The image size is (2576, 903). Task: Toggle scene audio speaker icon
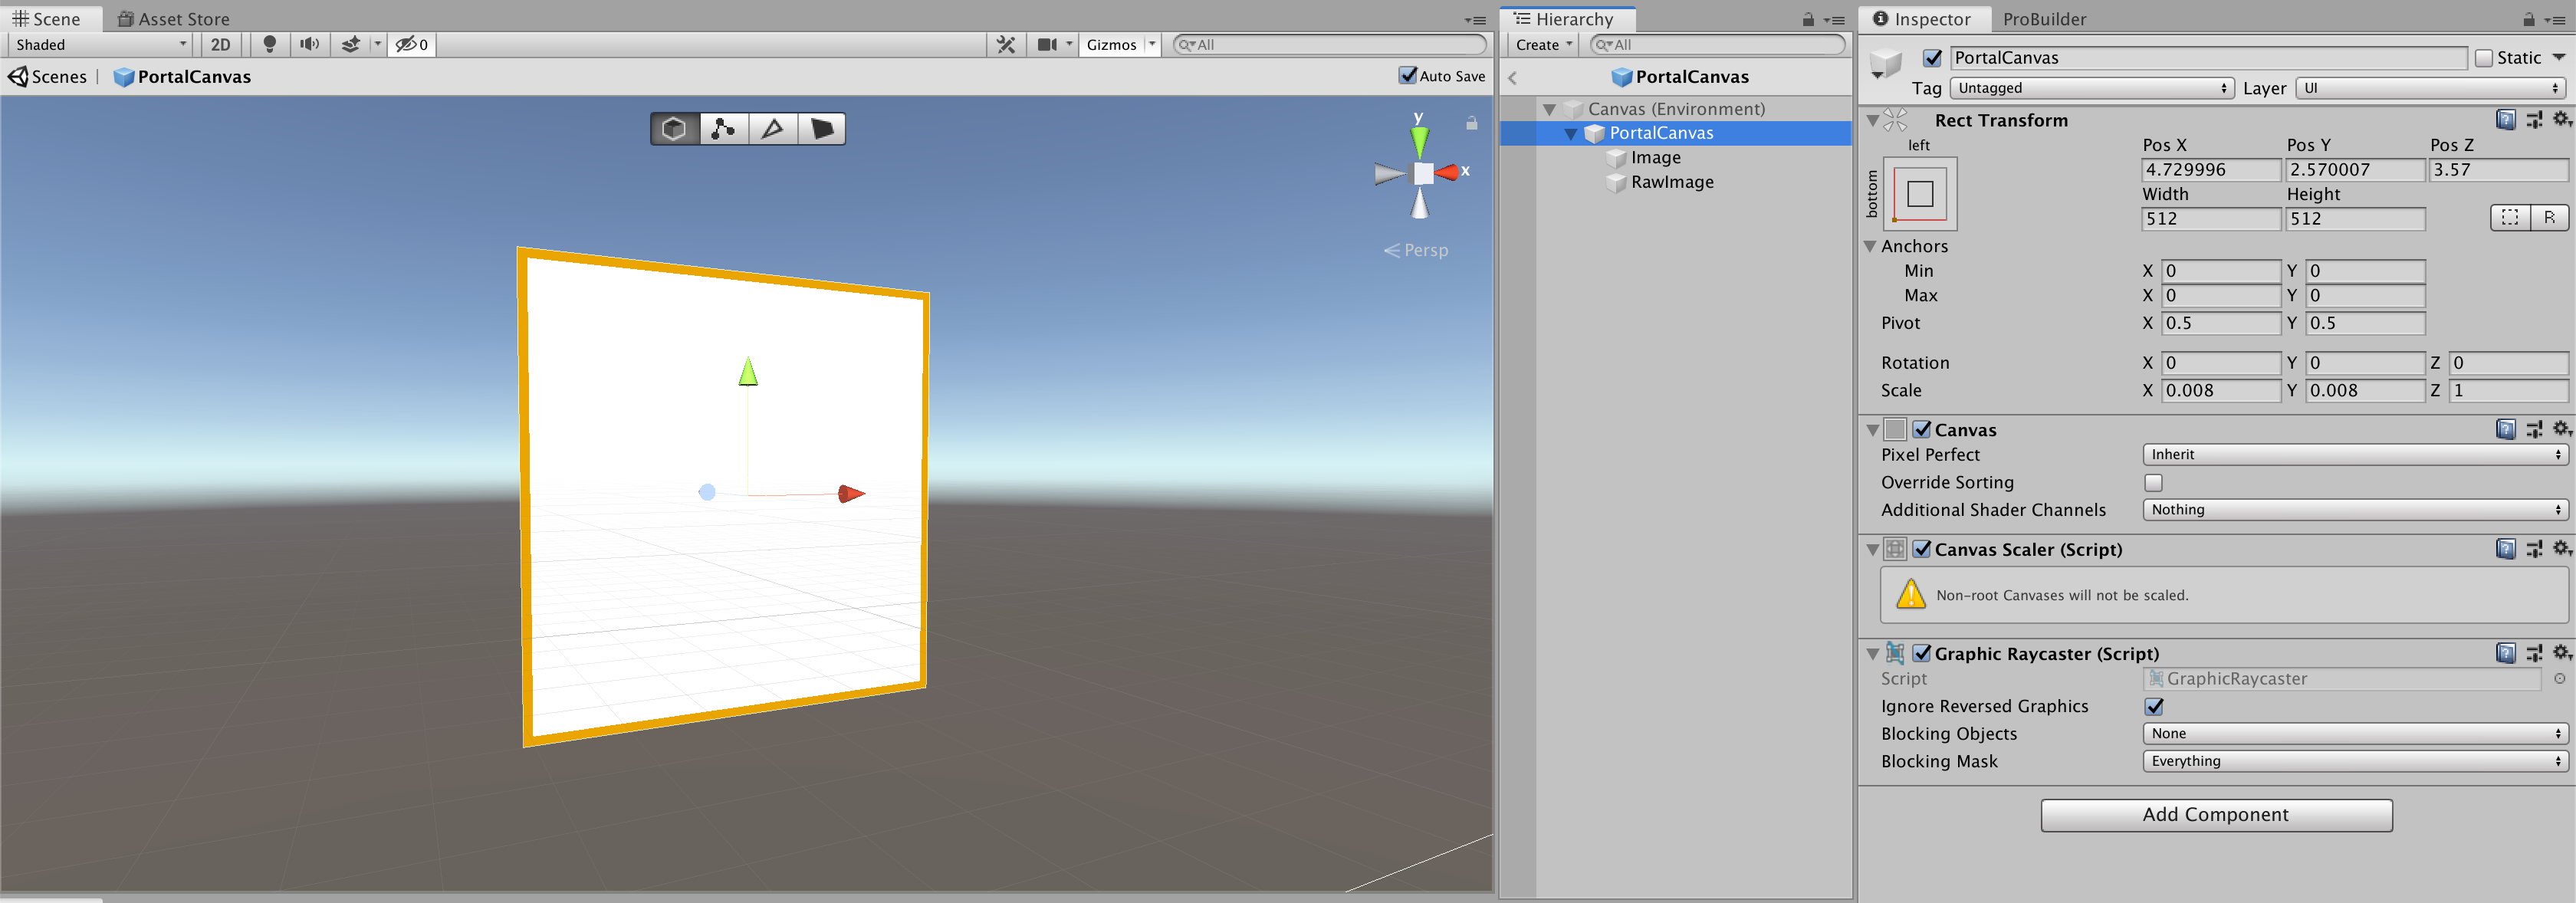[310, 44]
